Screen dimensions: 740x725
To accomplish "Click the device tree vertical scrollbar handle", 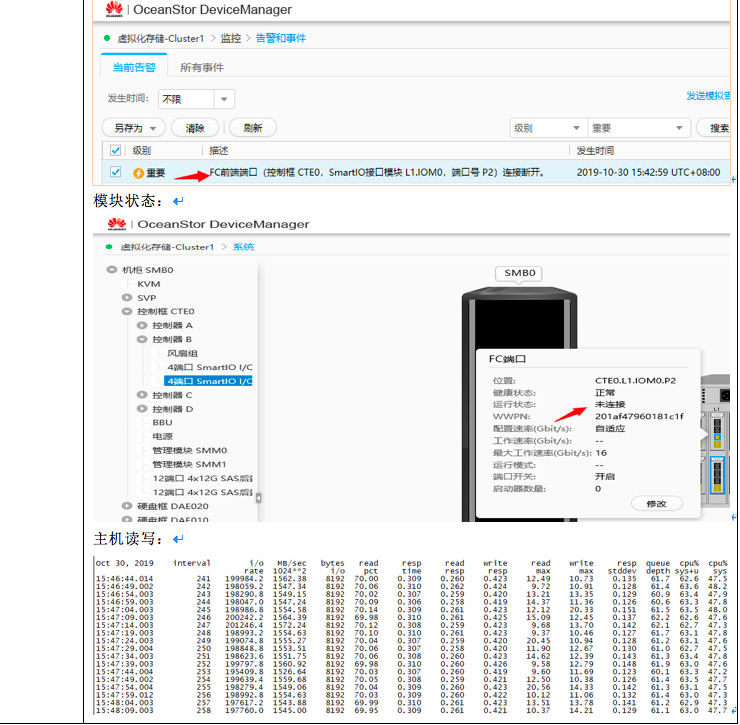I will click(x=258, y=498).
